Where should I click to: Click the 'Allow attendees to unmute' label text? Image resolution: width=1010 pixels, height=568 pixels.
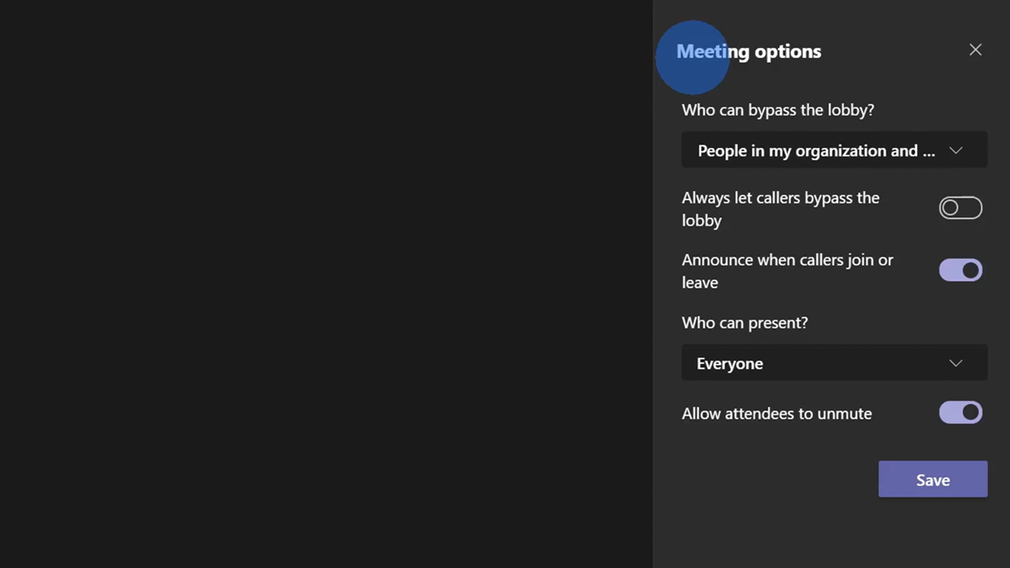(776, 414)
